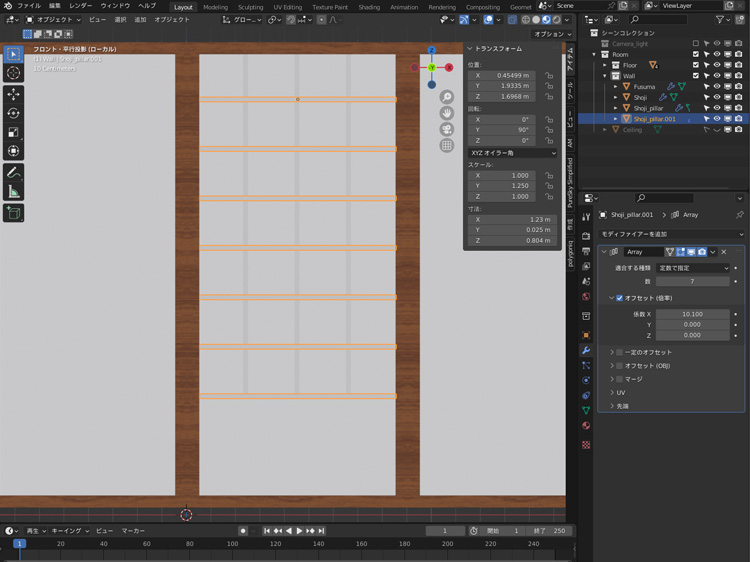The height and width of the screenshot is (562, 750).
Task: Click the オプション button in the viewport header
Action: 549,34
